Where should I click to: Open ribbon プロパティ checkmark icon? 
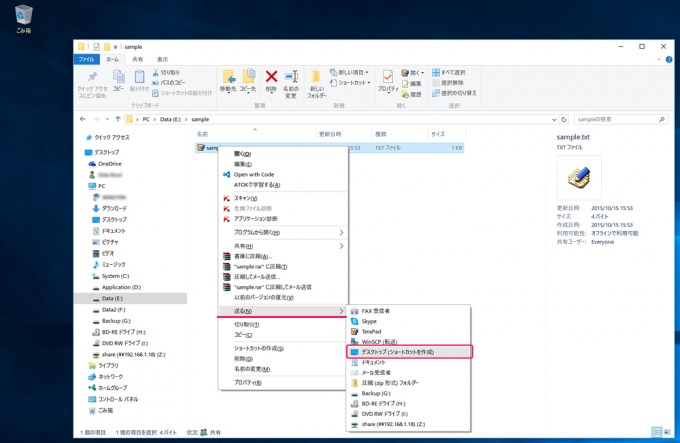[388, 77]
